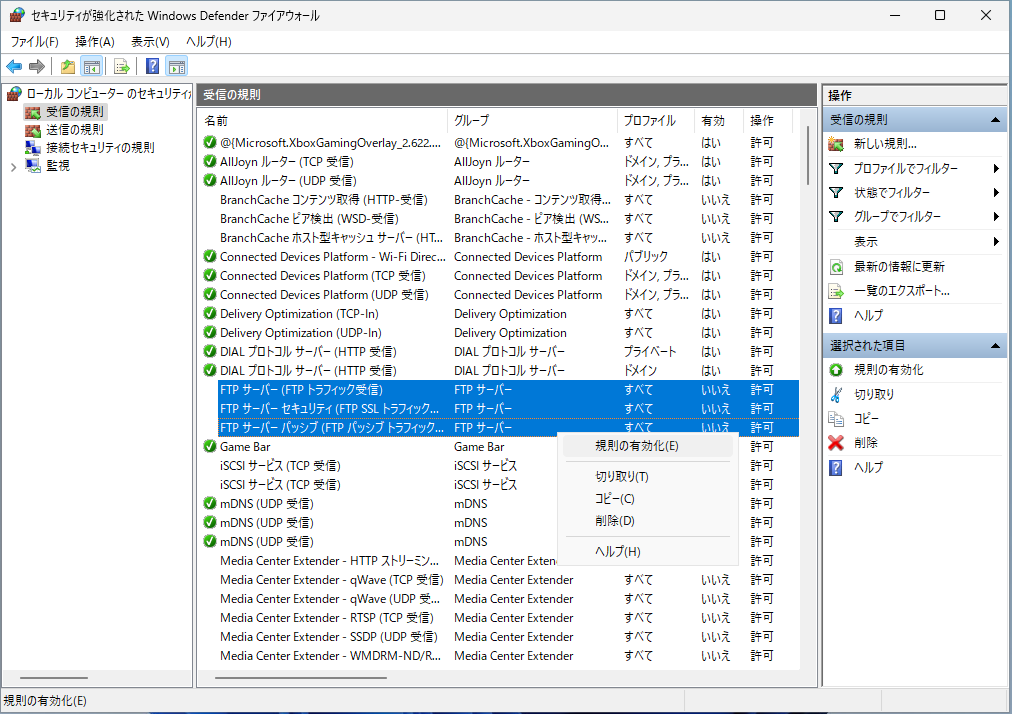
Task: Select BranchCache ピア検出 (WSD-受信) rule
Action: 500,218
